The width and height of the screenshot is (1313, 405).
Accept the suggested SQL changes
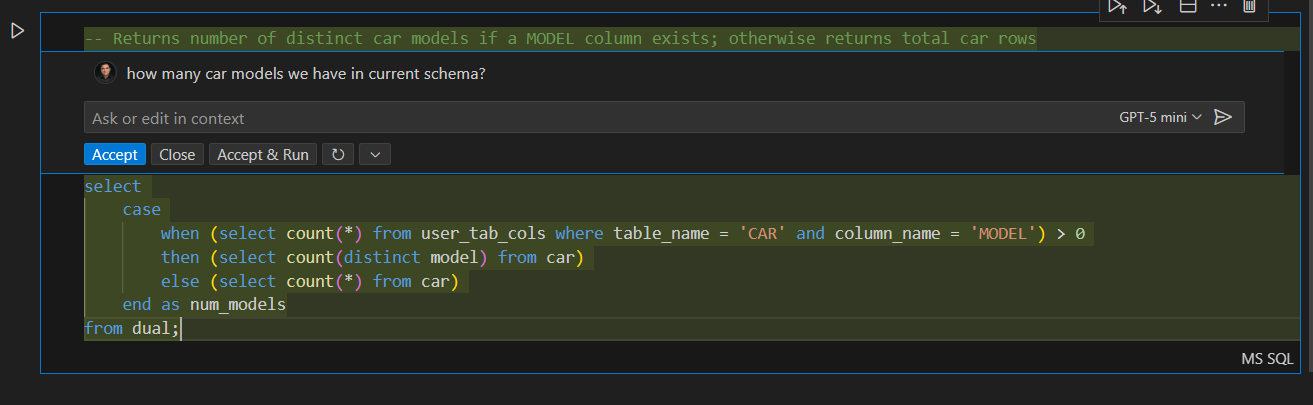(x=114, y=155)
